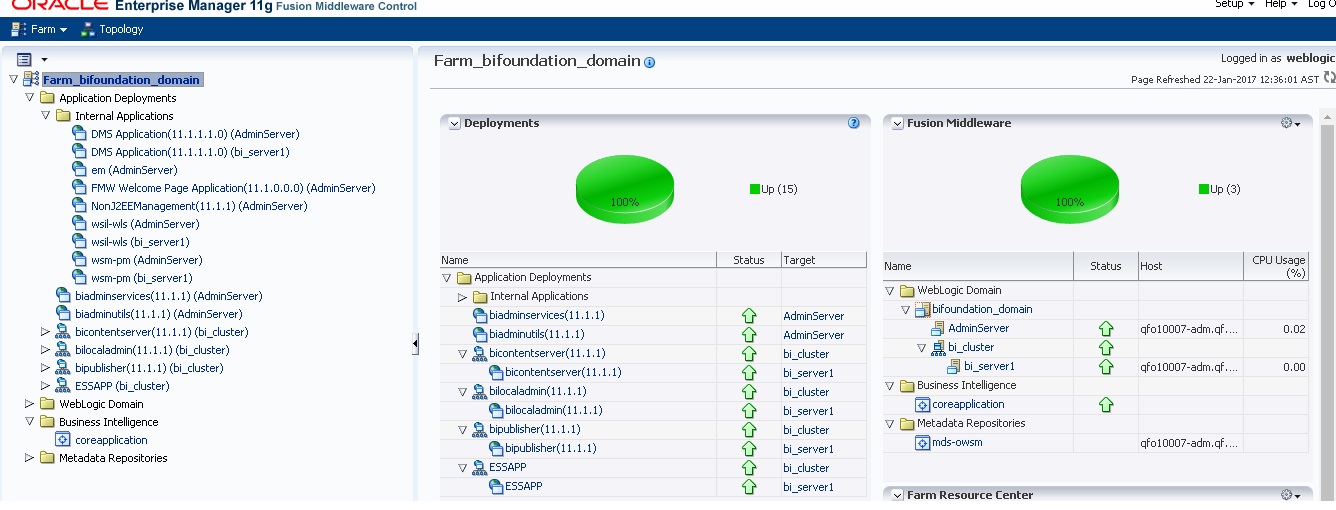Collapse bicontentserver(11.1.1) group in Deployments table
Image resolution: width=1336 pixels, height=510 pixels.
point(463,354)
